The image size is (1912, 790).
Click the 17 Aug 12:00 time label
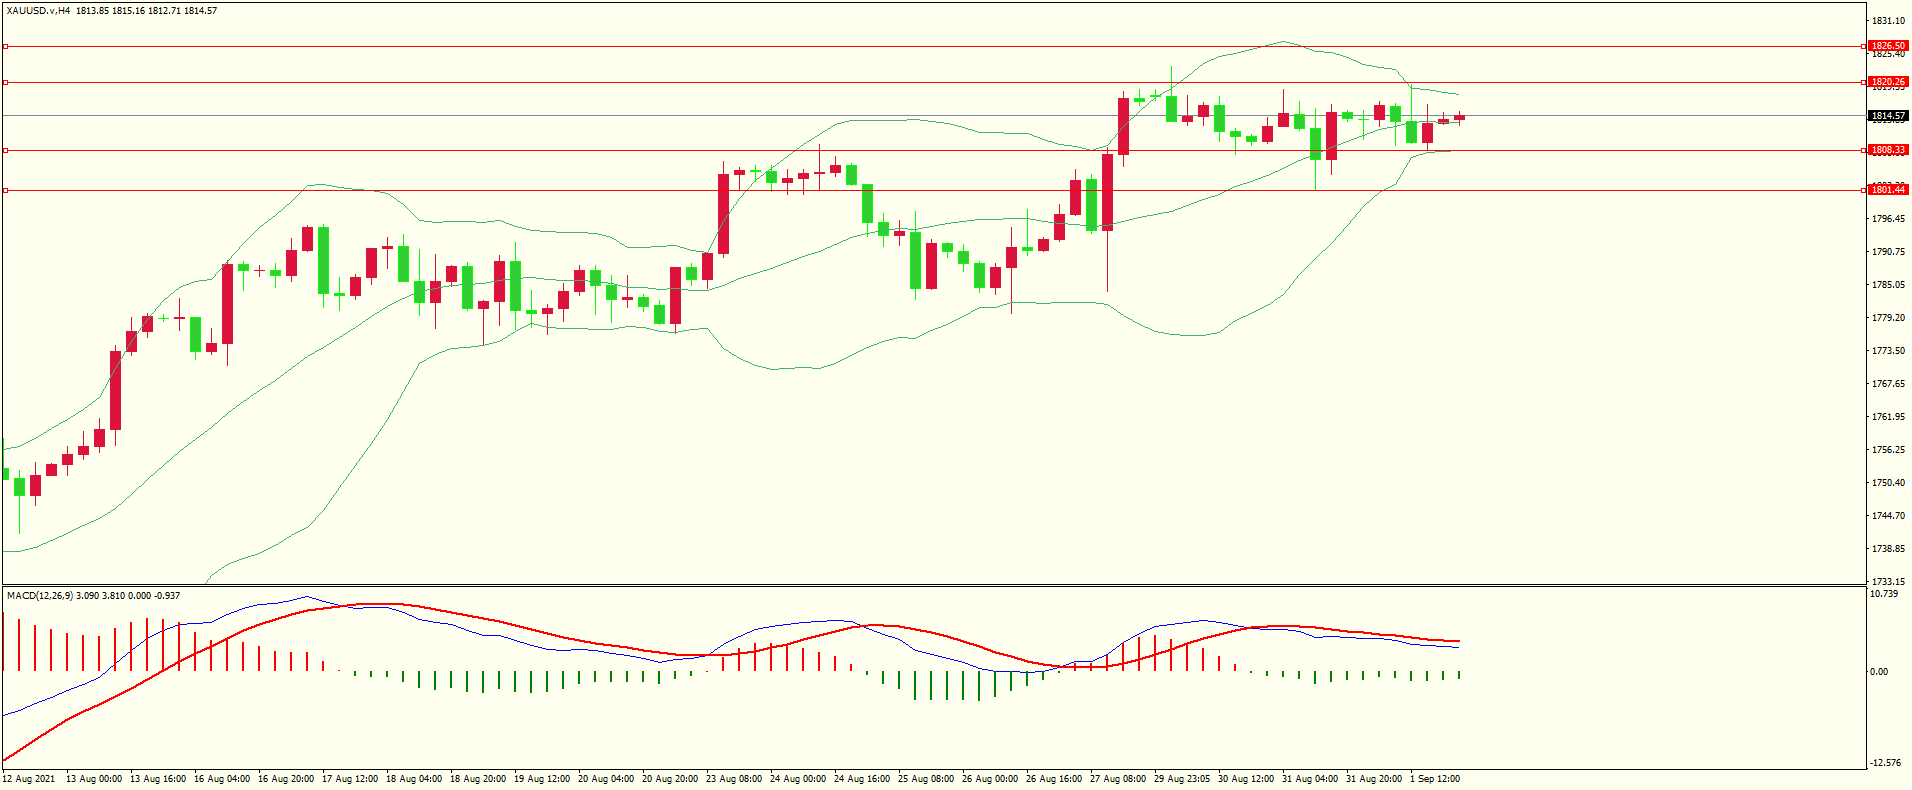point(350,779)
